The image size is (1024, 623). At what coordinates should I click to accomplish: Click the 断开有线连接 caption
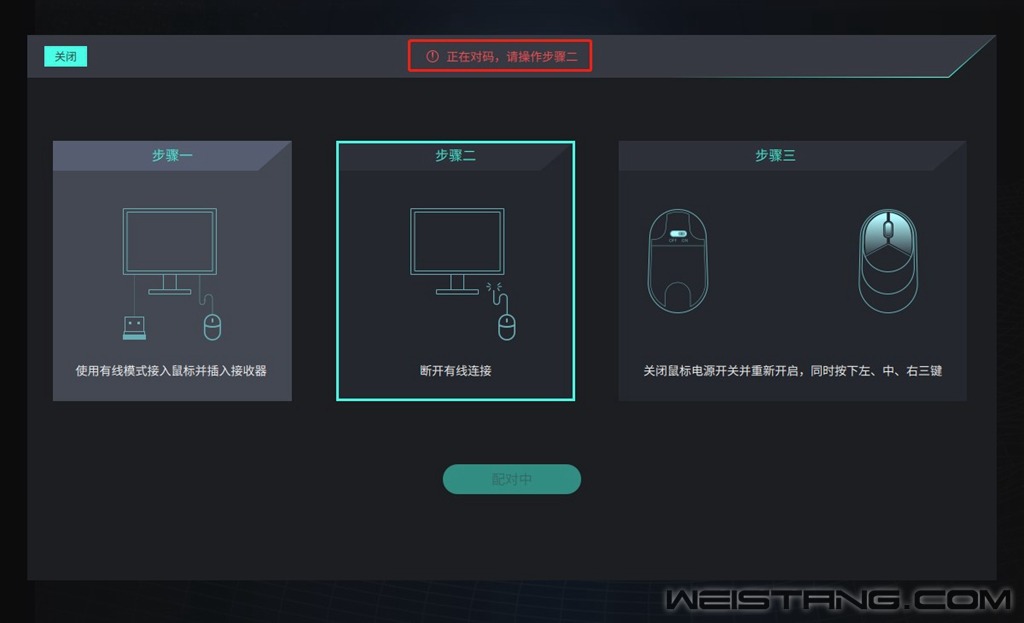tap(455, 370)
